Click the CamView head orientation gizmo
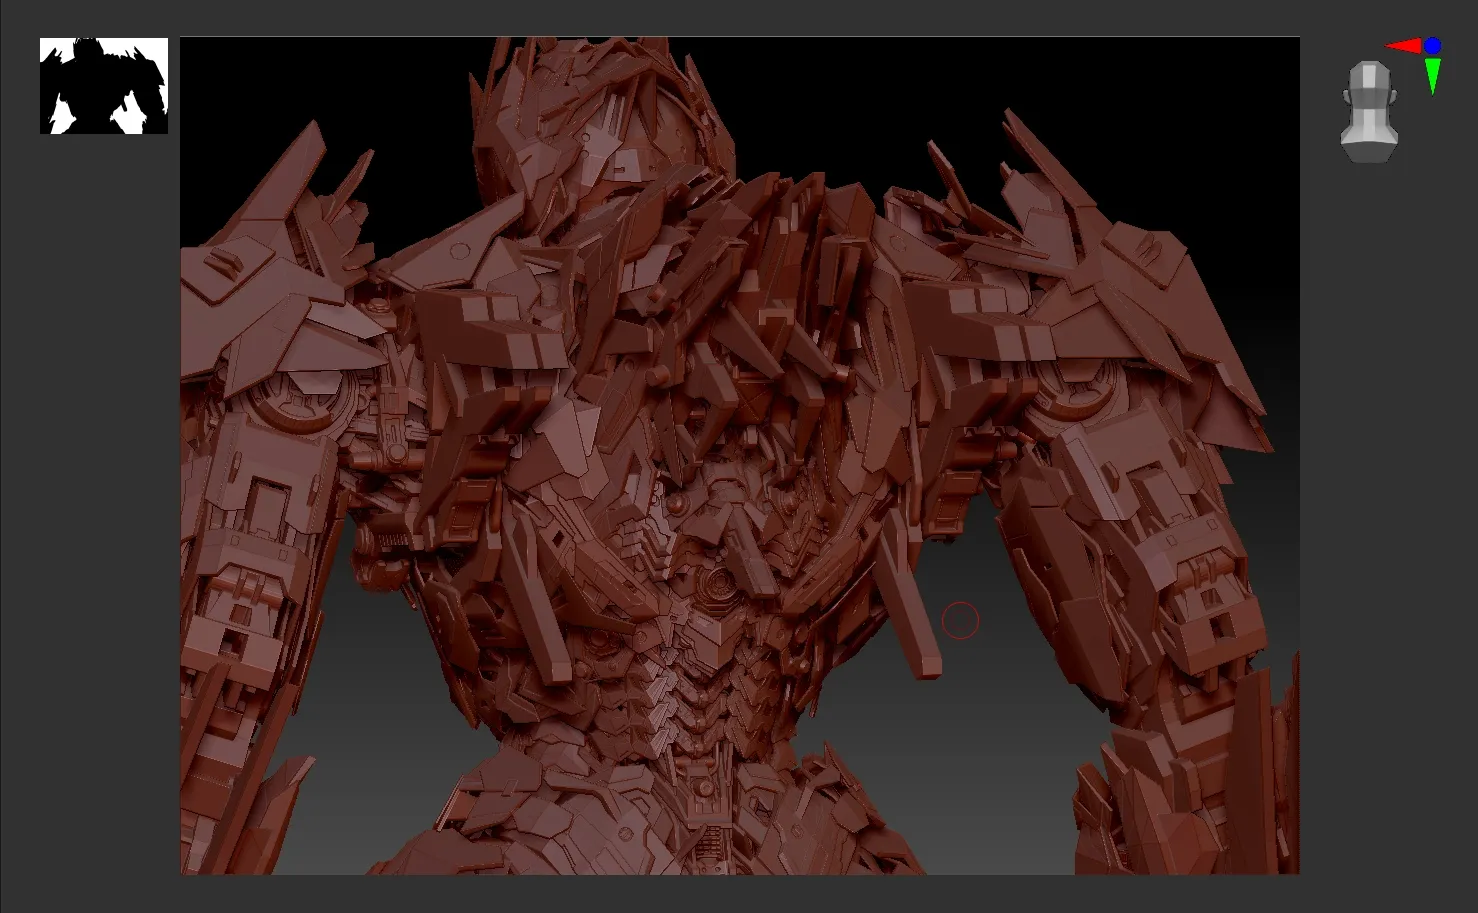 pos(1369,110)
